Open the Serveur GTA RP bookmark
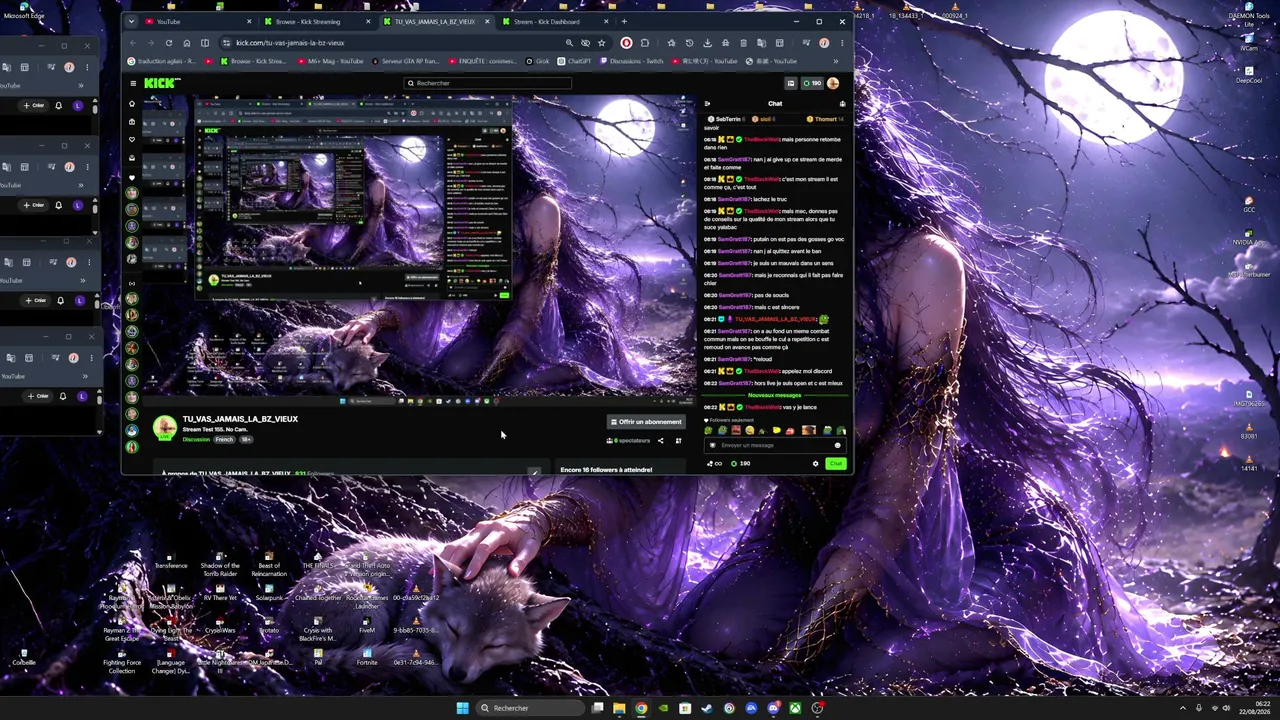 click(405, 61)
